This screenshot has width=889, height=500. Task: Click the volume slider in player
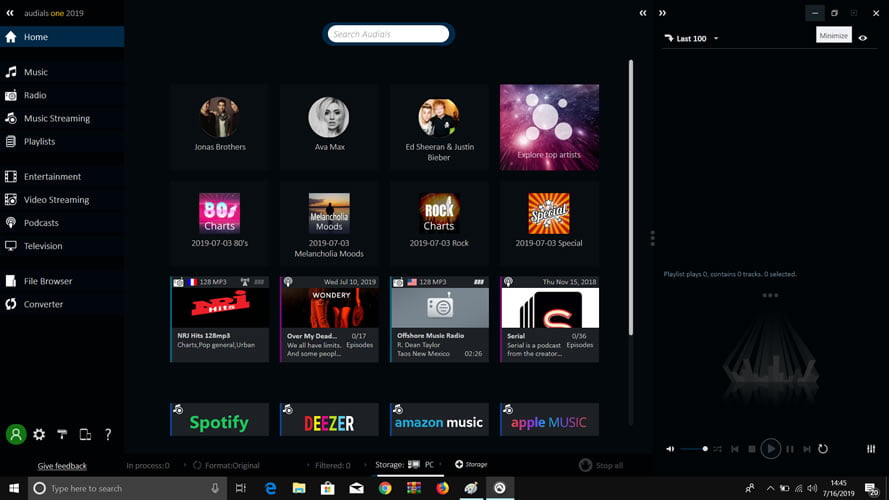694,449
